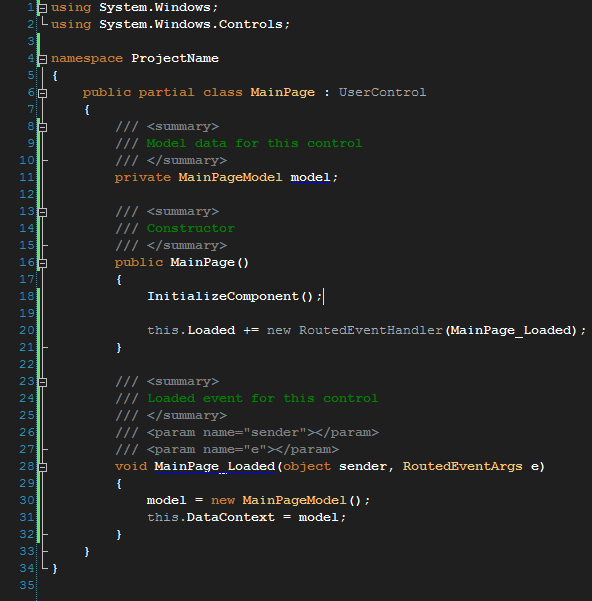Click 'DataContext' on line 31

(x=231, y=517)
